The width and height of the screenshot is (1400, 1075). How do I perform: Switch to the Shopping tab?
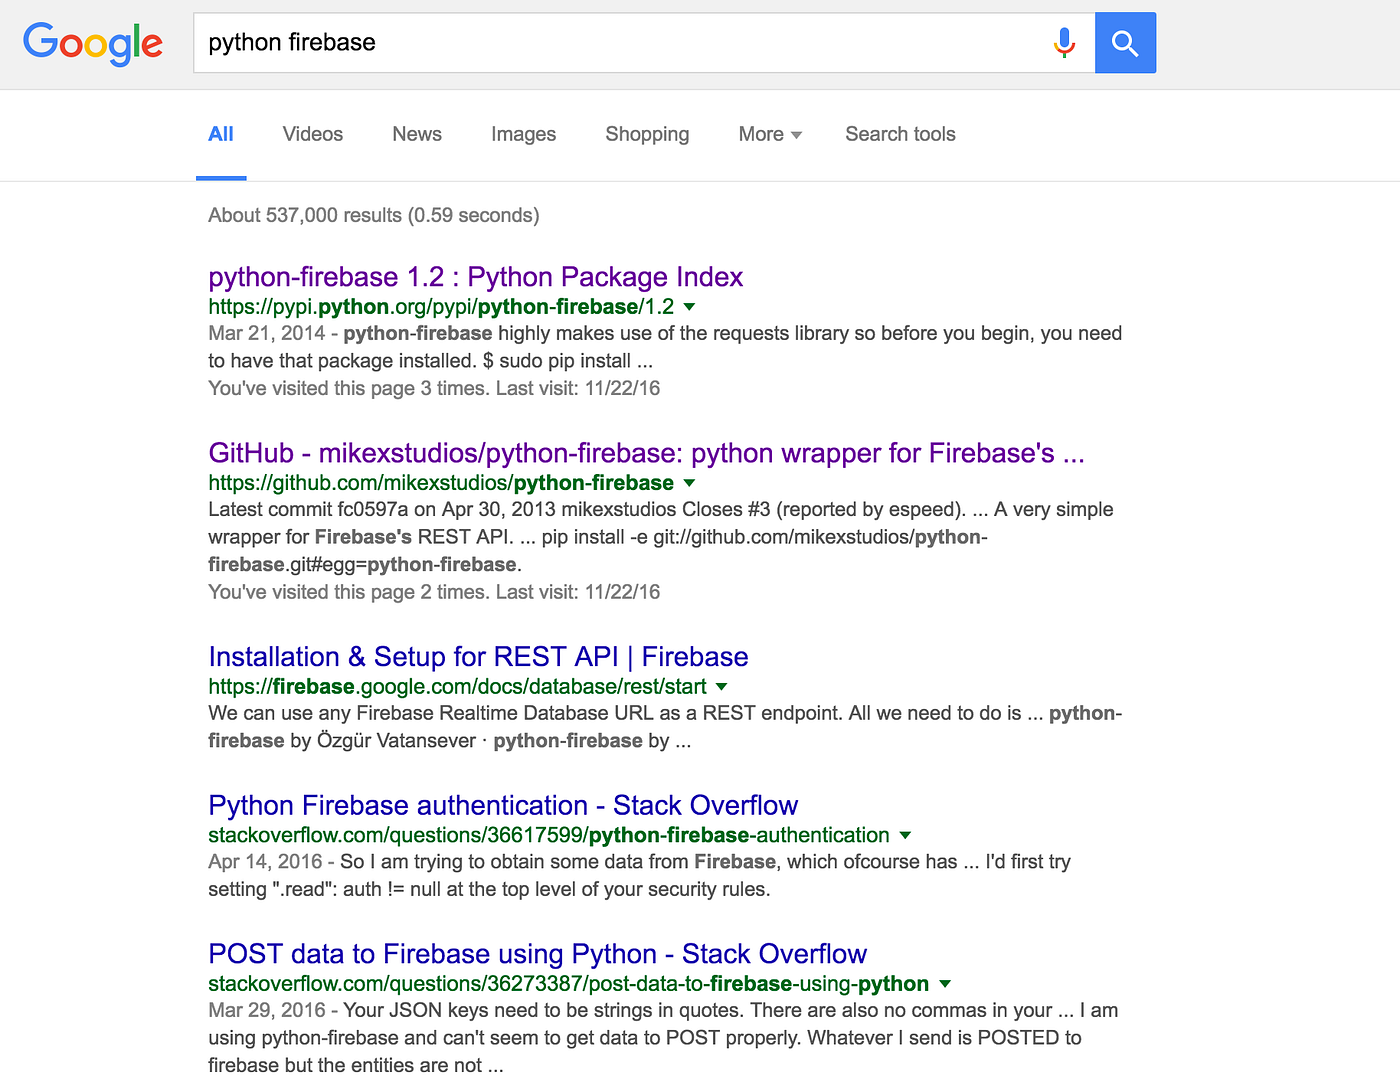pos(647,134)
